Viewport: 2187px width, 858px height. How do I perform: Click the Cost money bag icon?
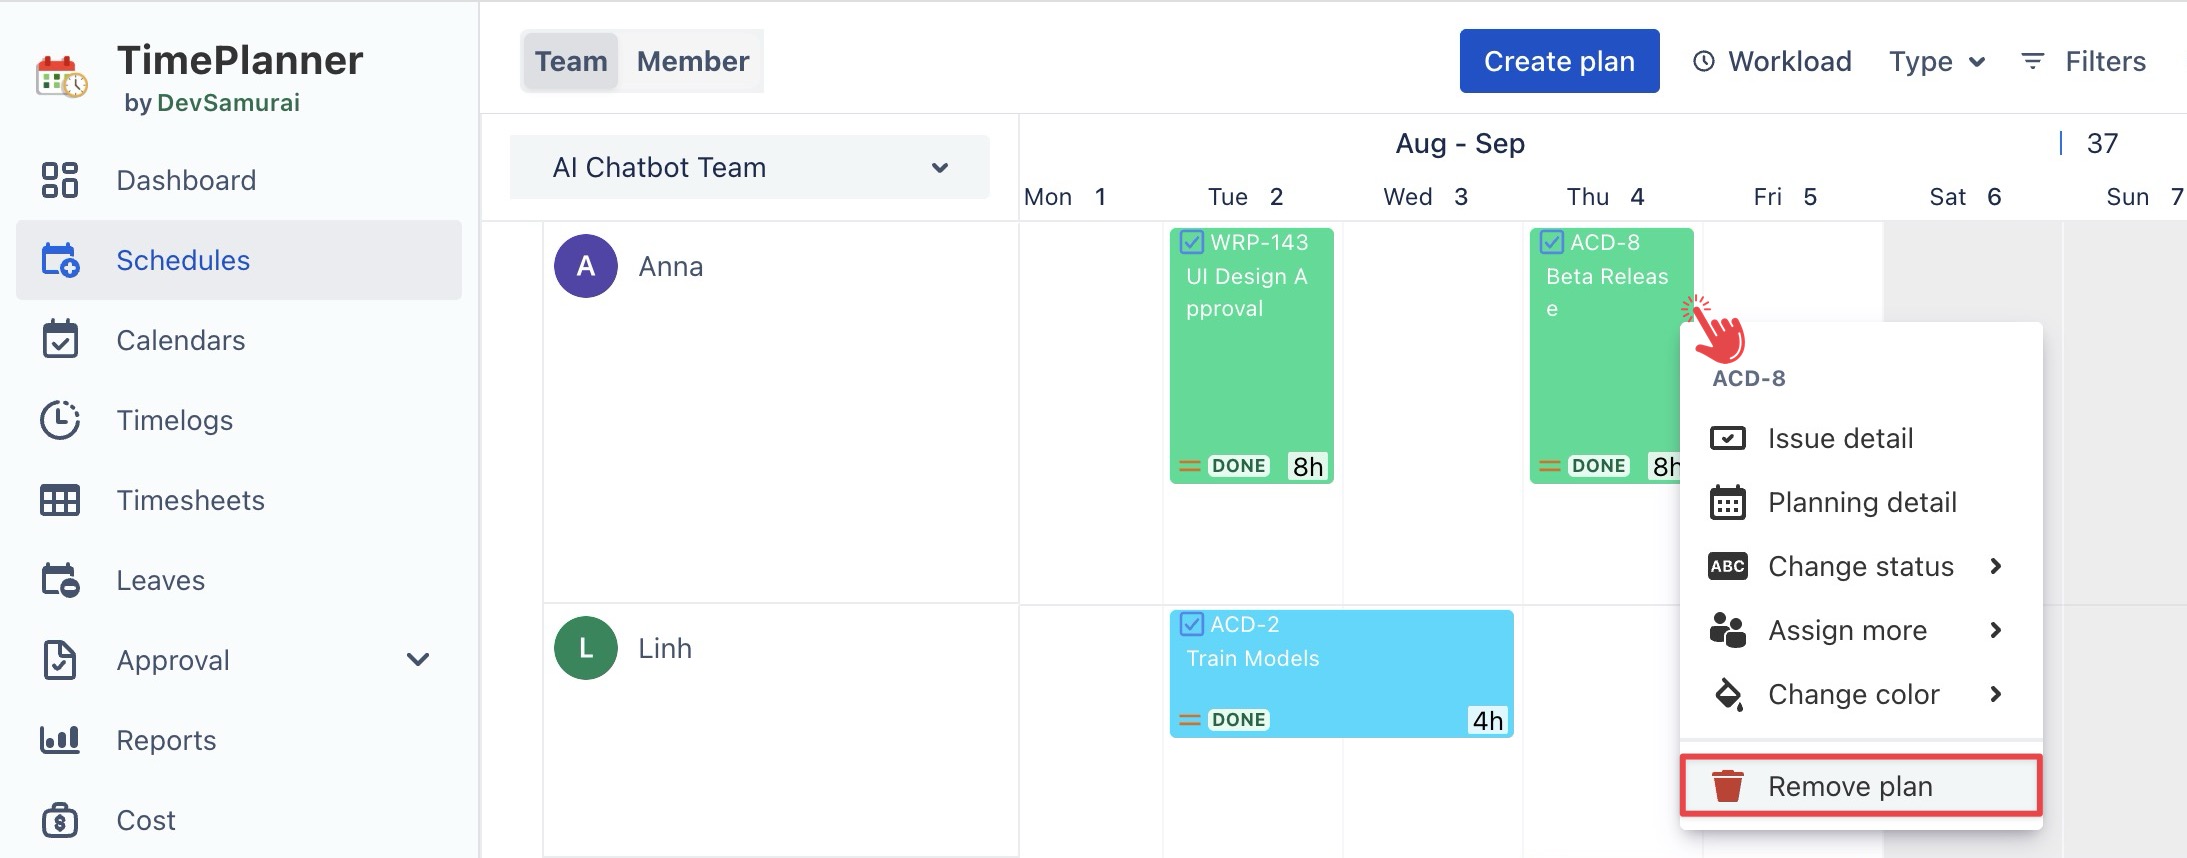pos(59,820)
